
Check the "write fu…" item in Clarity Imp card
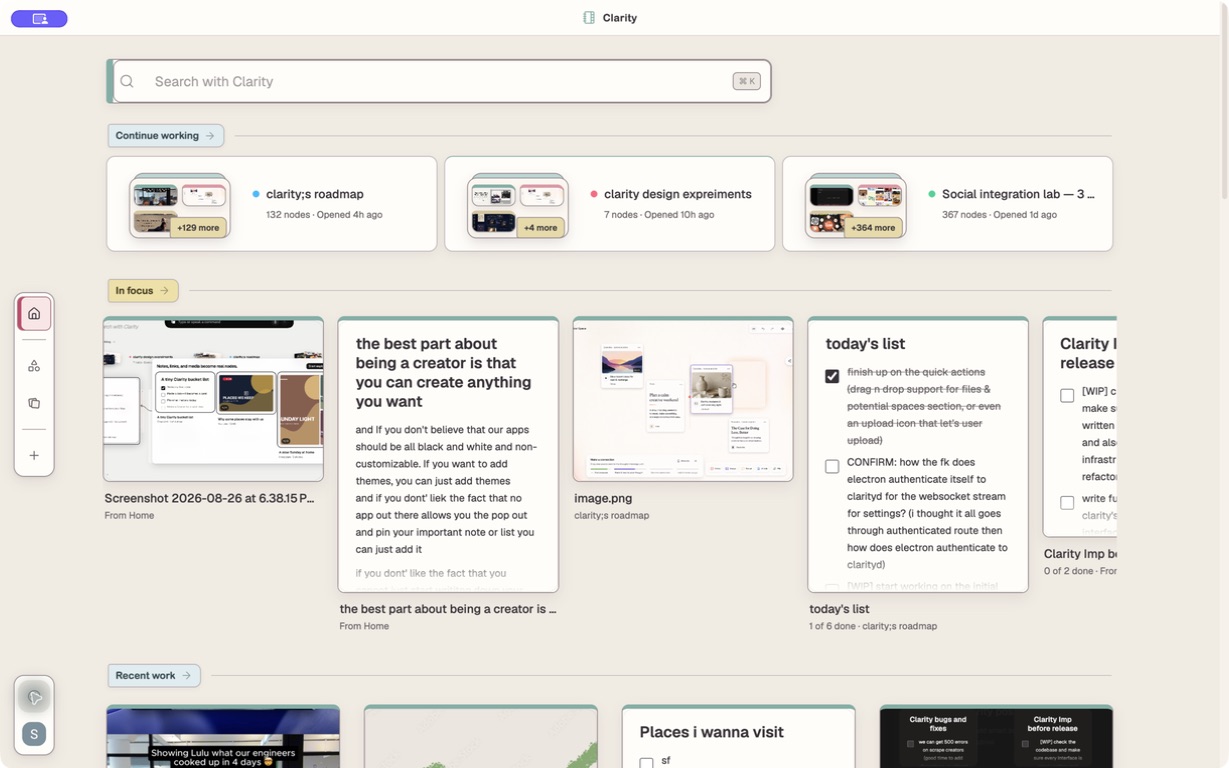[1067, 502]
